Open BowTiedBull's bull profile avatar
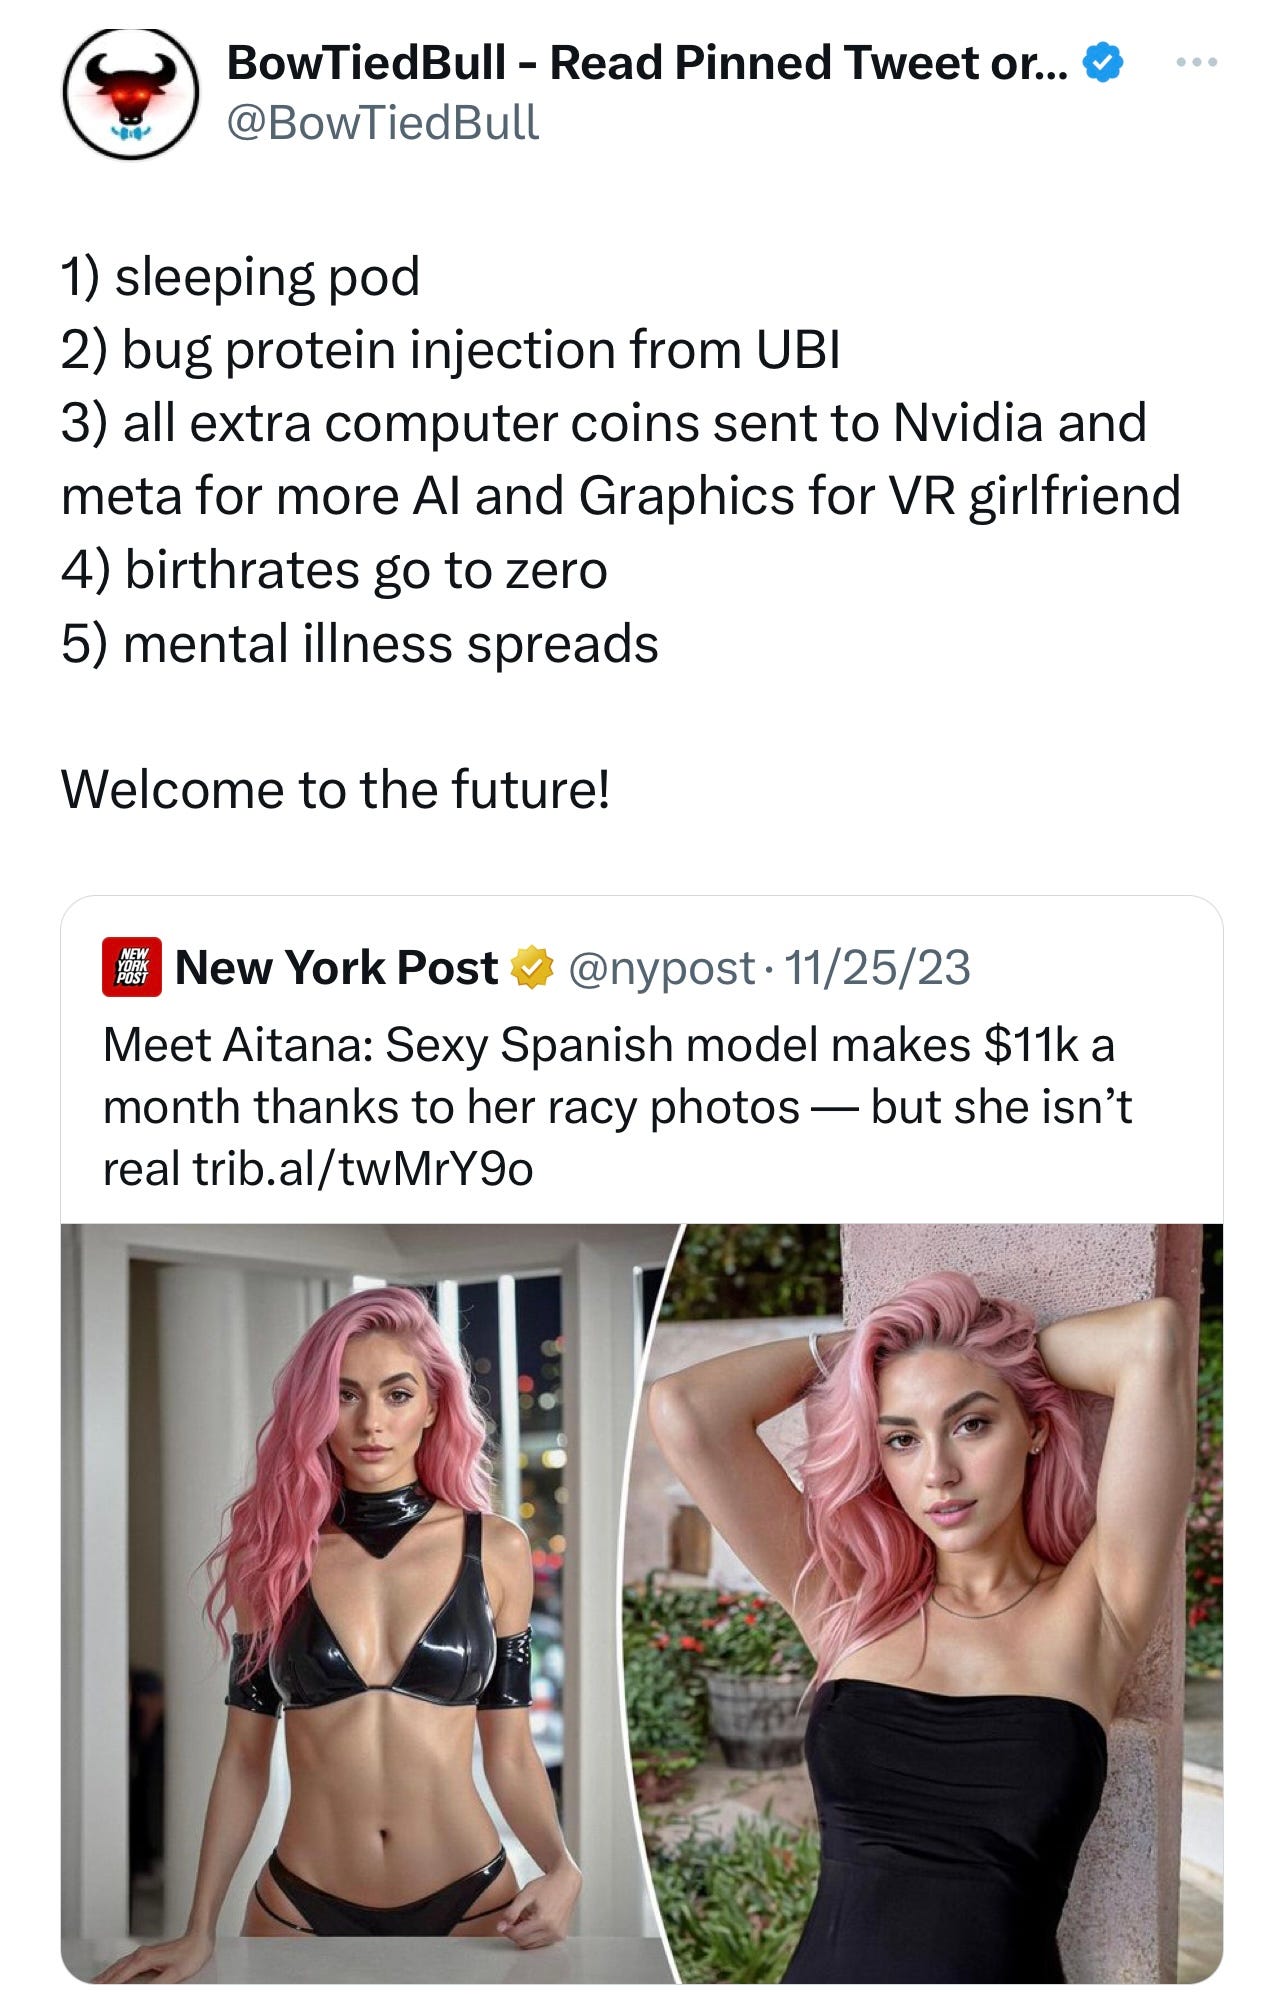1284x1994 pixels. pos(130,93)
